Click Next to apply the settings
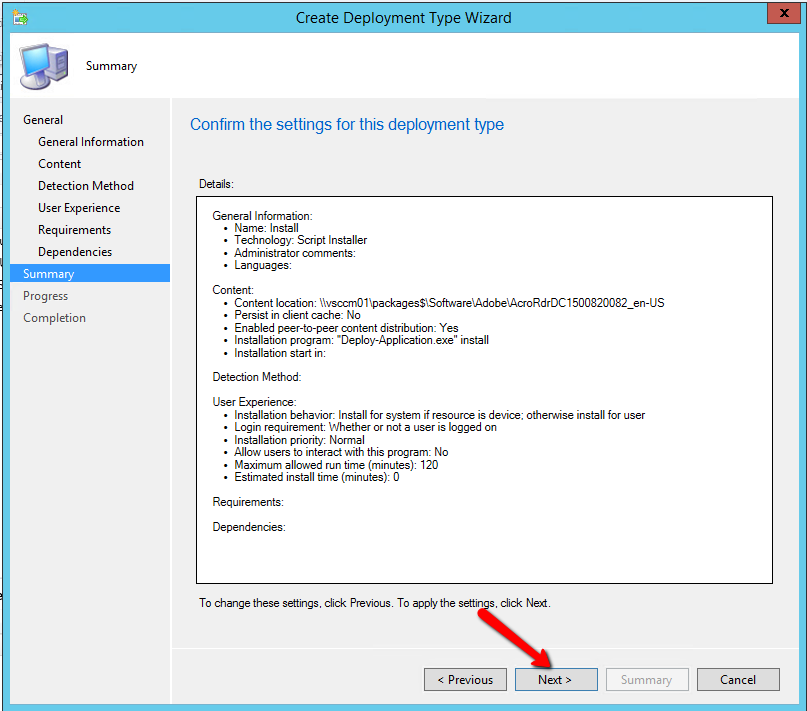 [x=555, y=680]
